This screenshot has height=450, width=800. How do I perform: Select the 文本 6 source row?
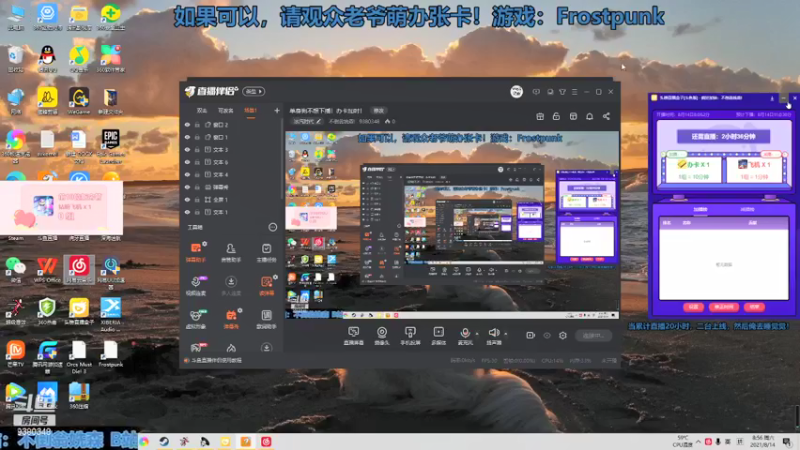231,162
